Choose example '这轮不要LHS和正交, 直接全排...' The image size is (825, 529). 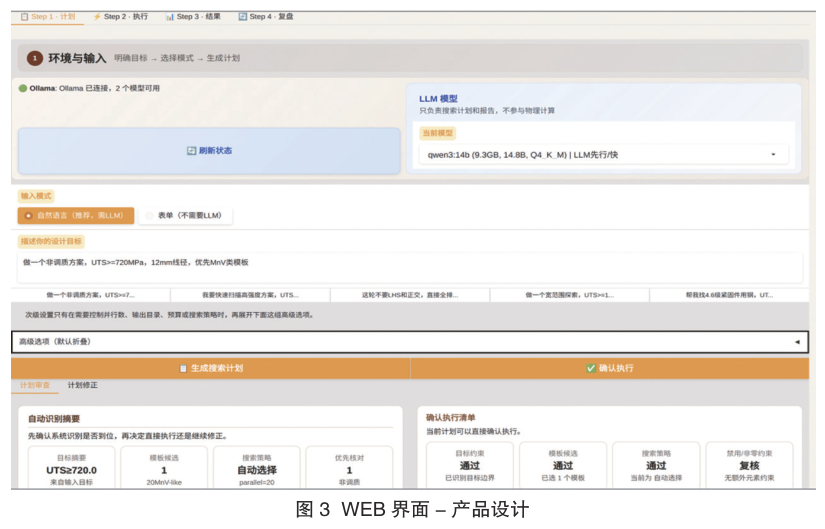(410, 295)
